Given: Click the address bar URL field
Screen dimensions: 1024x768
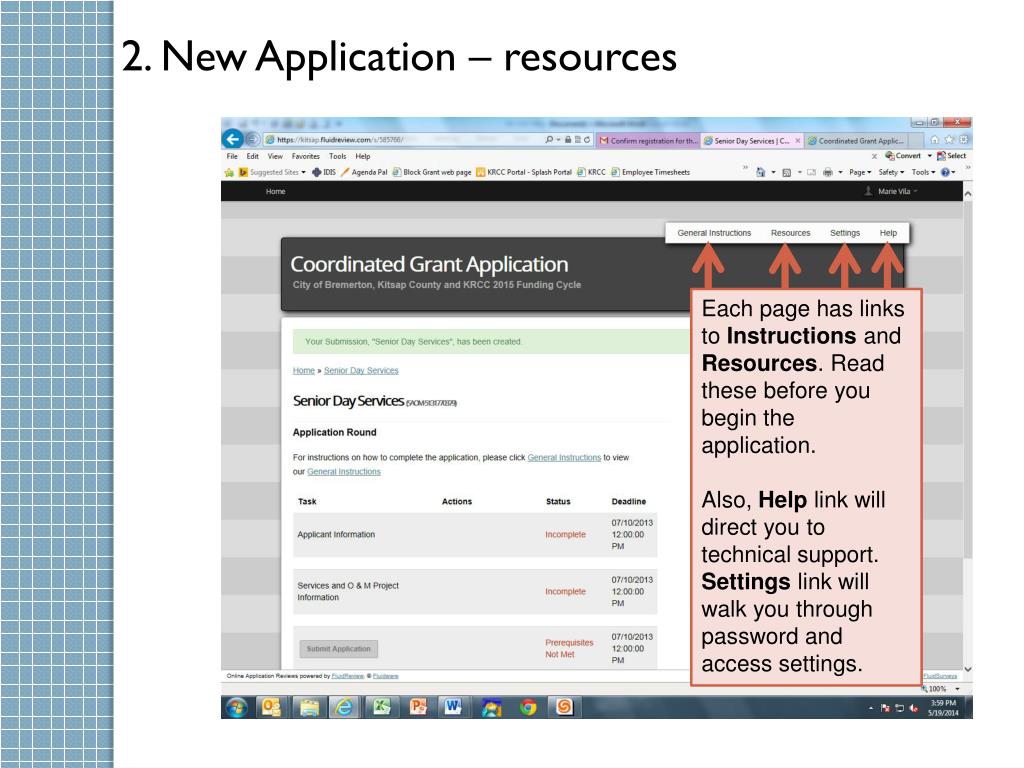Looking at the screenshot, I should coord(405,140).
